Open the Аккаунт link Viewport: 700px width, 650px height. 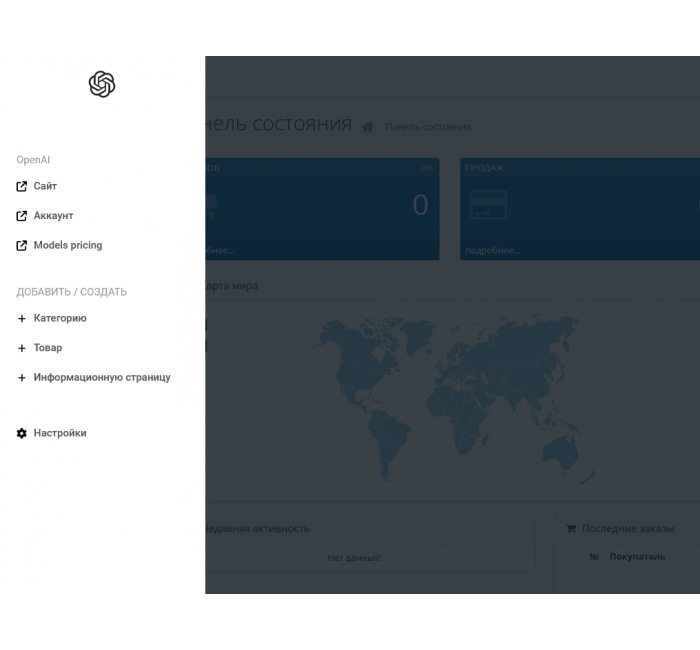pyautogui.click(x=54, y=216)
